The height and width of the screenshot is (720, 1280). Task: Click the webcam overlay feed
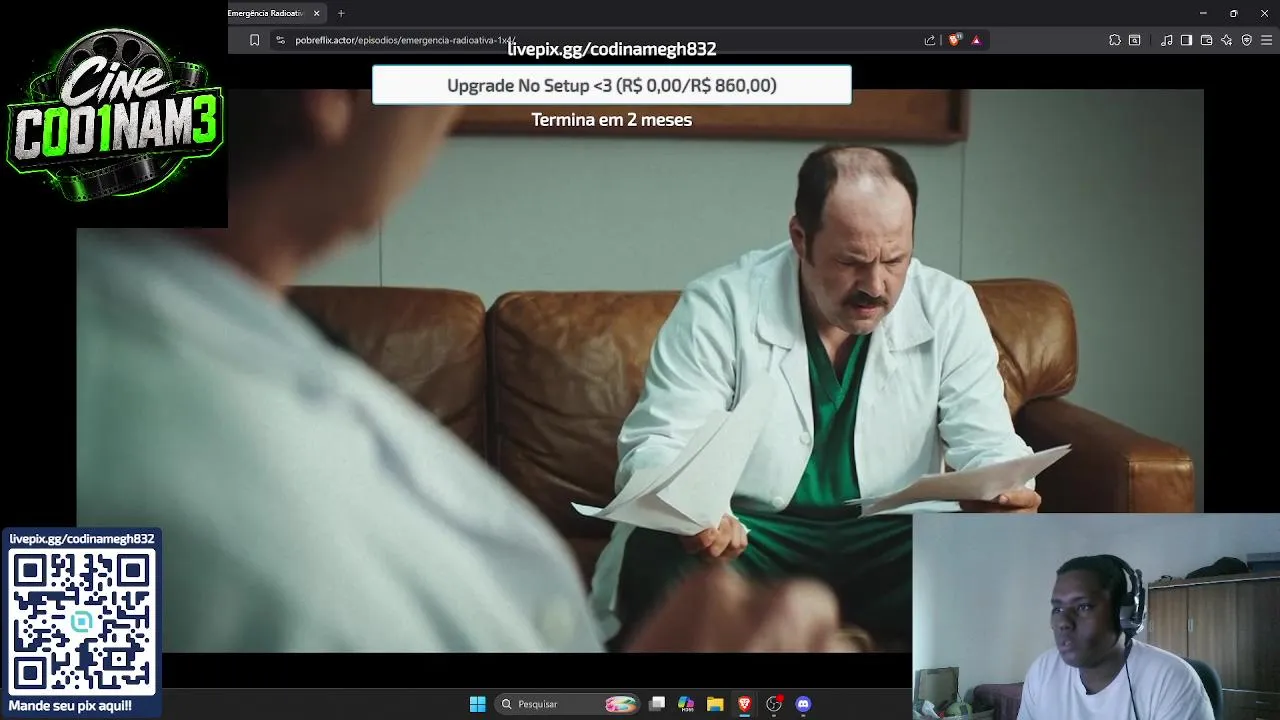pyautogui.click(x=1096, y=616)
